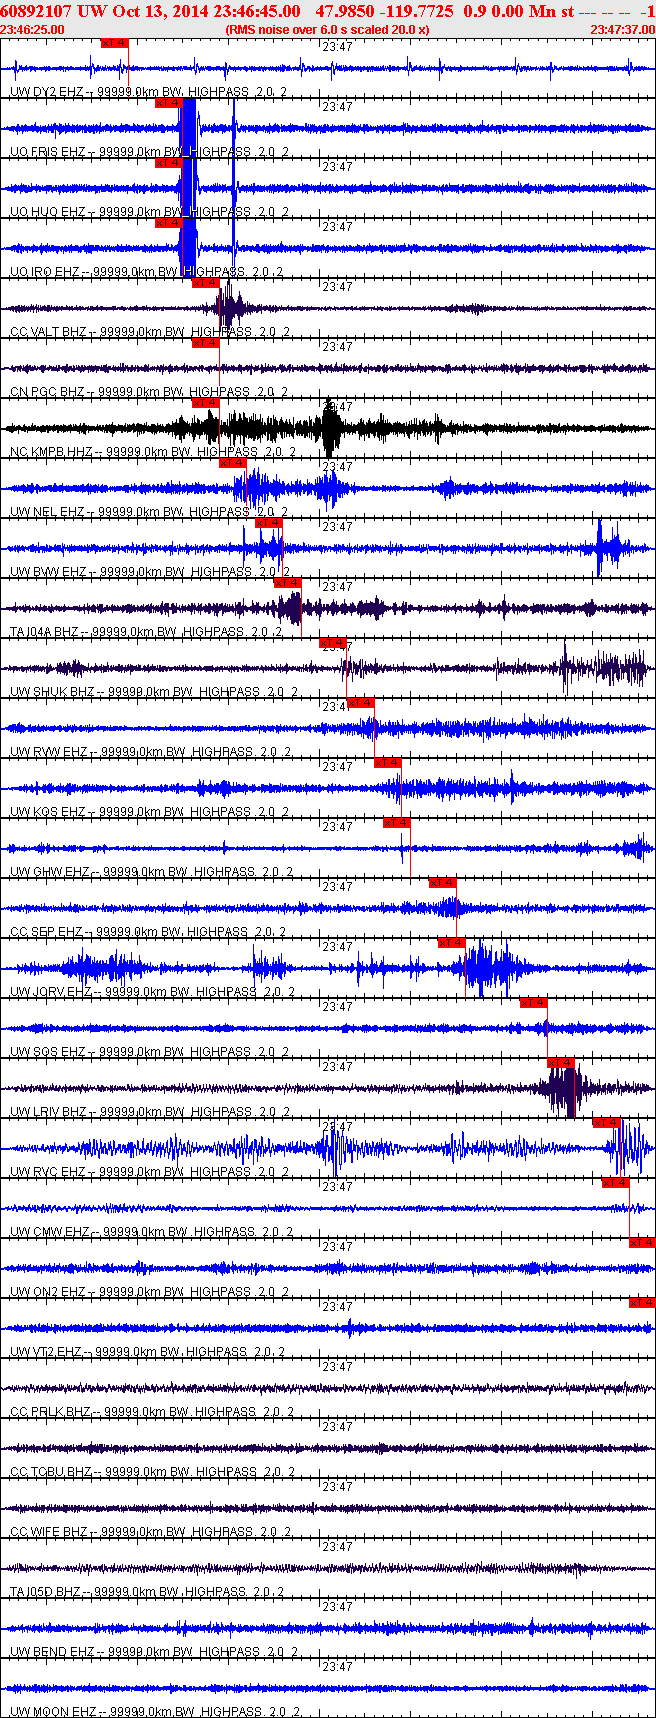The image size is (656, 1718).
Task: Click the red pick marker on CC VALT trace
Action: pyautogui.click(x=205, y=283)
